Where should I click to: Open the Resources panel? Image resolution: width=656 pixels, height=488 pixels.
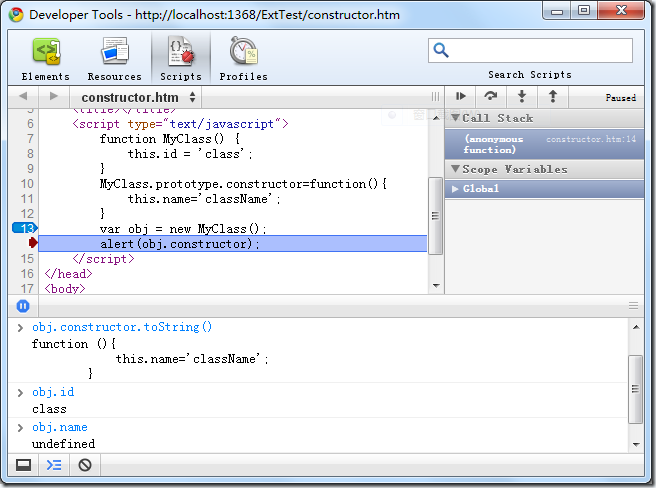click(x=114, y=59)
